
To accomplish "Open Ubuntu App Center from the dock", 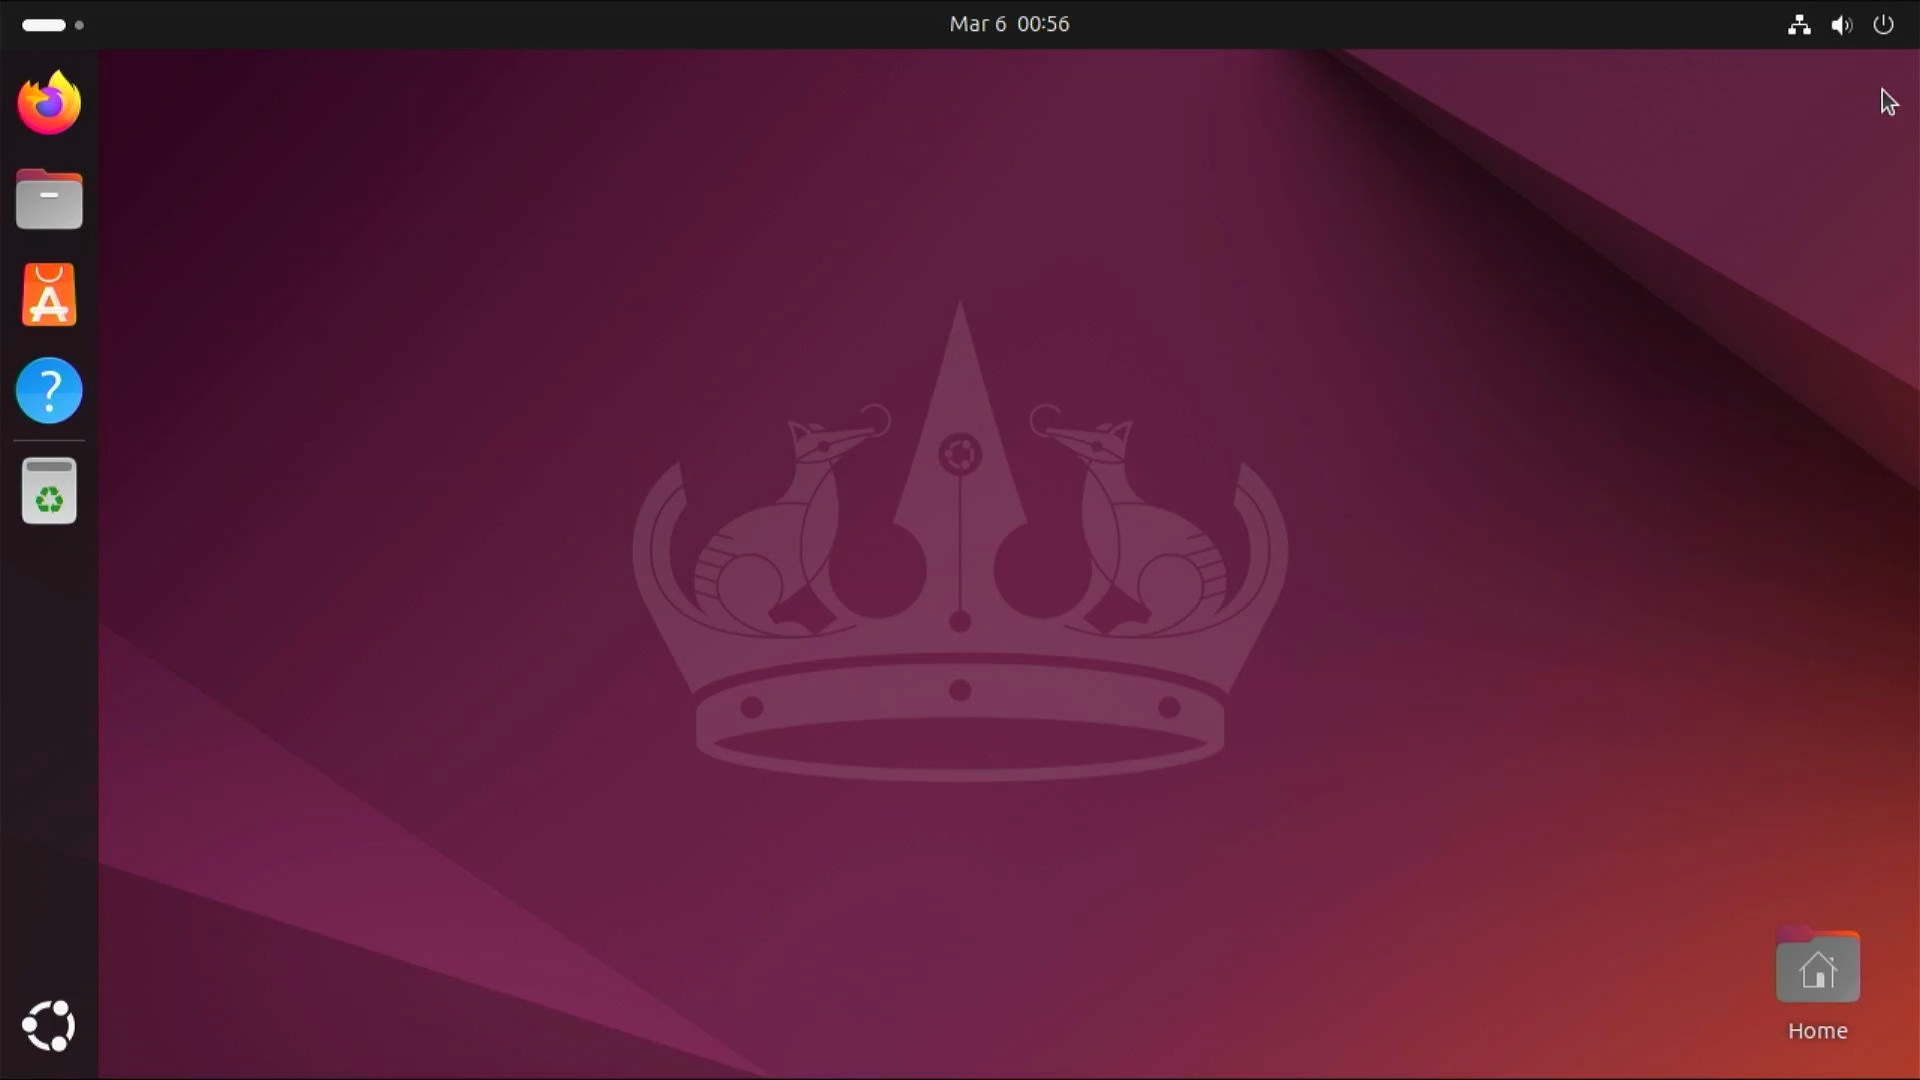I will (x=49, y=295).
